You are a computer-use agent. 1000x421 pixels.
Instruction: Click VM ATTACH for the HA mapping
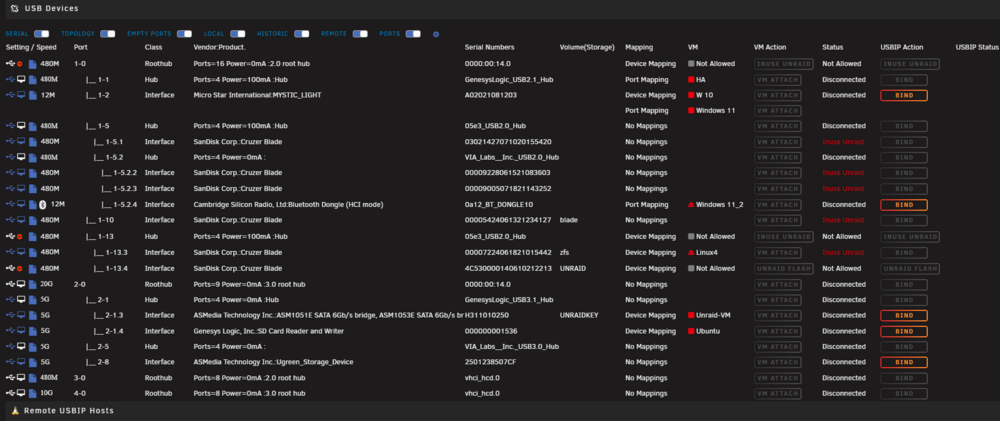[777, 80]
